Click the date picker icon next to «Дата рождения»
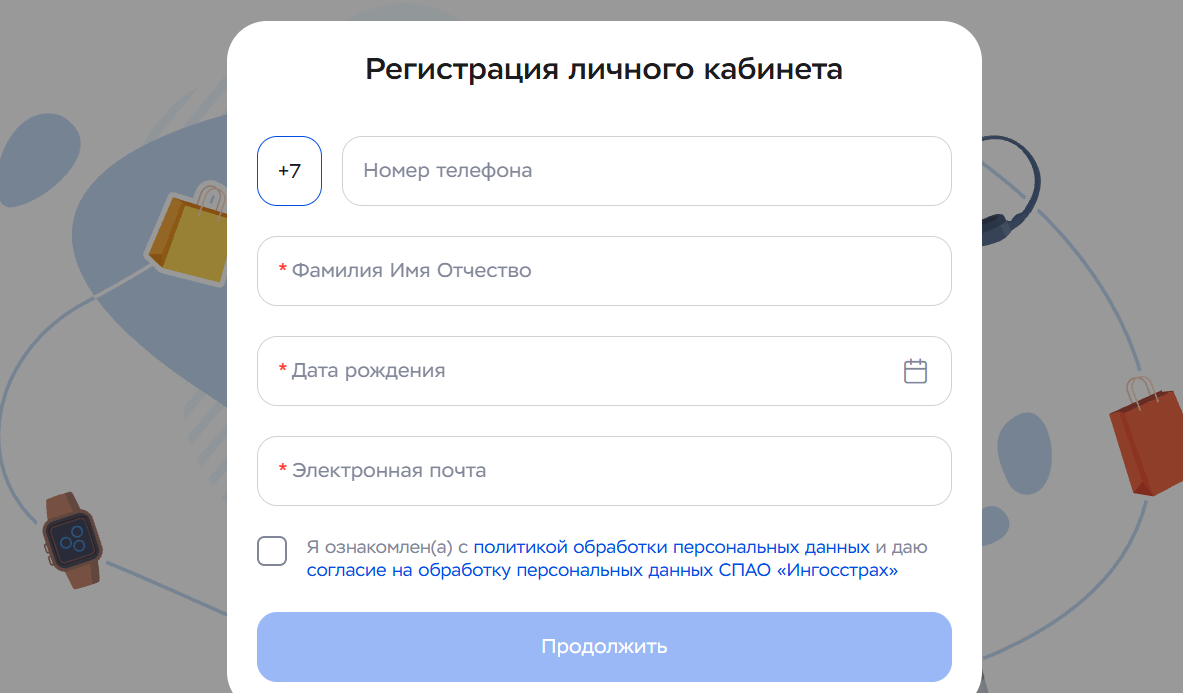Screen dimensions: 1183x693 (914, 370)
